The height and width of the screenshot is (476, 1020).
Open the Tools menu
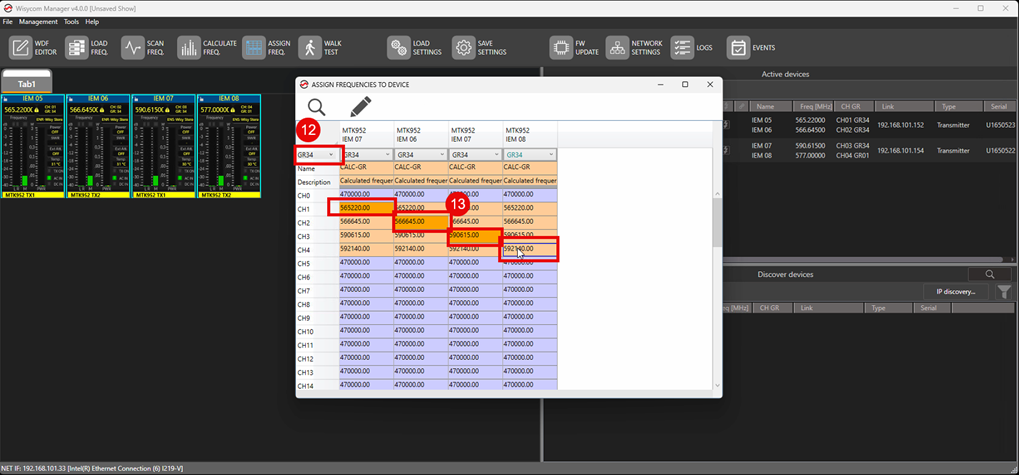coord(71,22)
